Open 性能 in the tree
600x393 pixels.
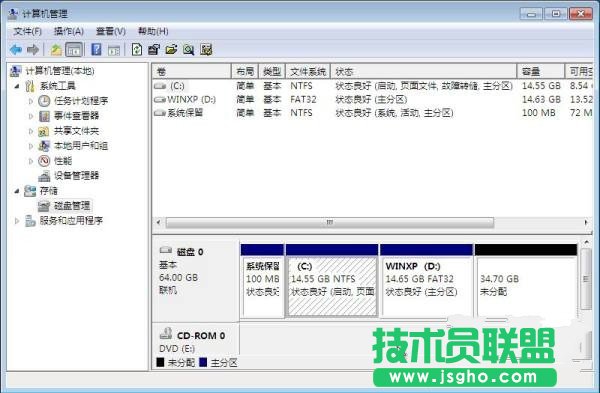(x=63, y=161)
